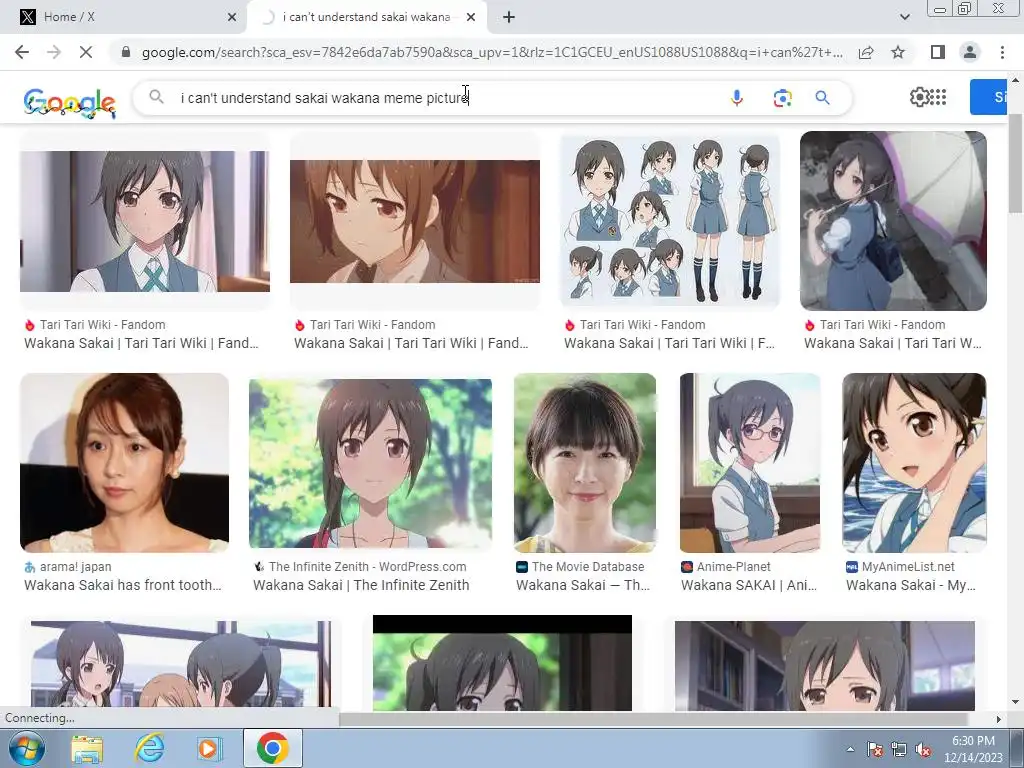This screenshot has width=1024, height=768.
Task: Open the tab search dropdown
Action: coord(904,17)
